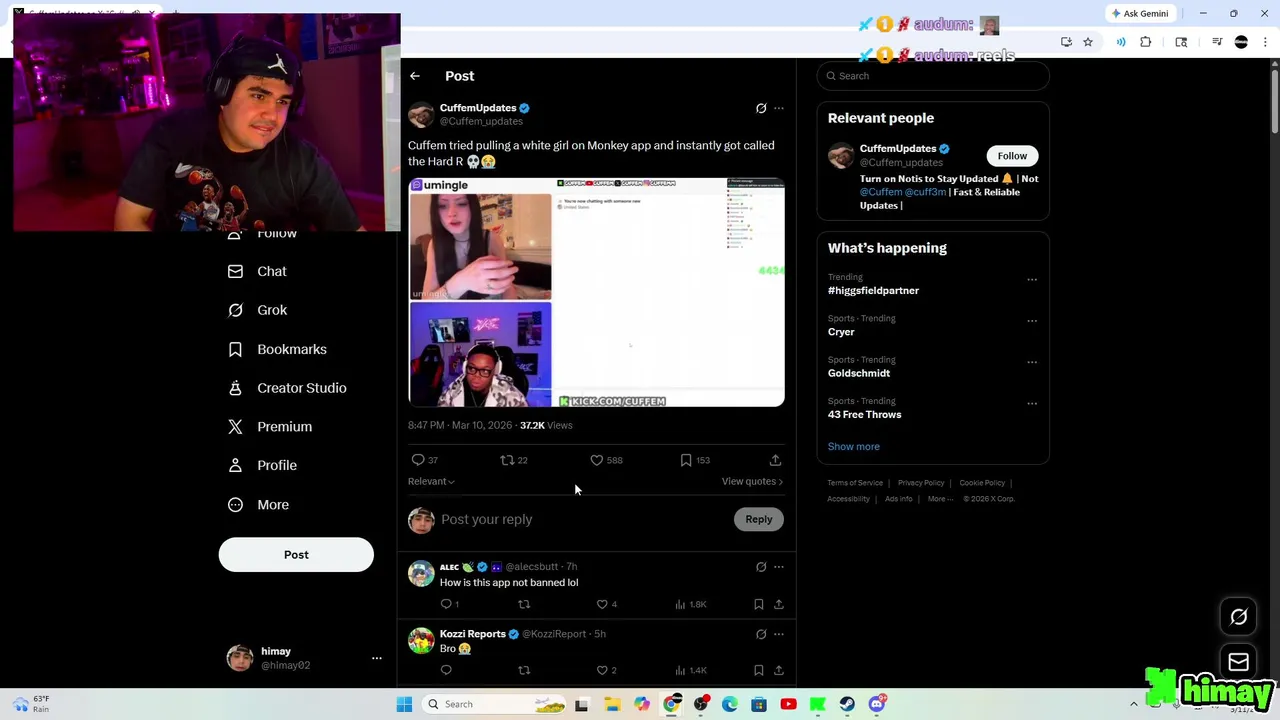Click the reply icon showing 37

(x=418, y=460)
